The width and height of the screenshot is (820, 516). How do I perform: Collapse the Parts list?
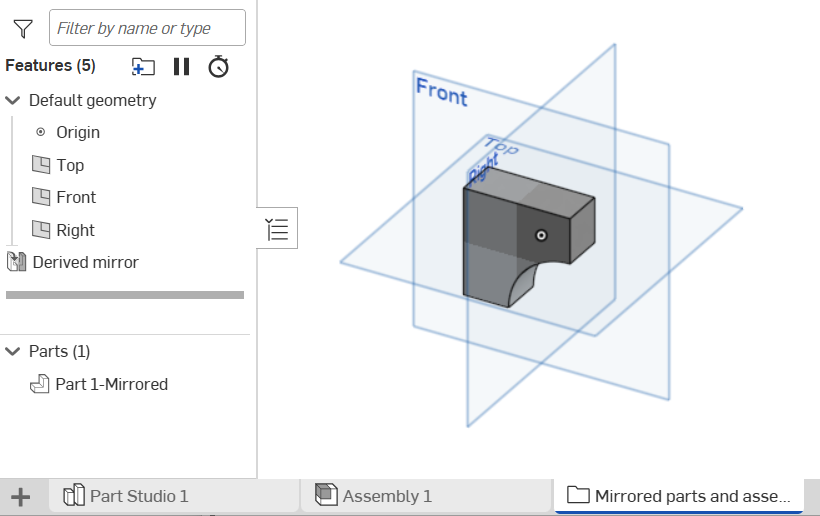pos(13,351)
